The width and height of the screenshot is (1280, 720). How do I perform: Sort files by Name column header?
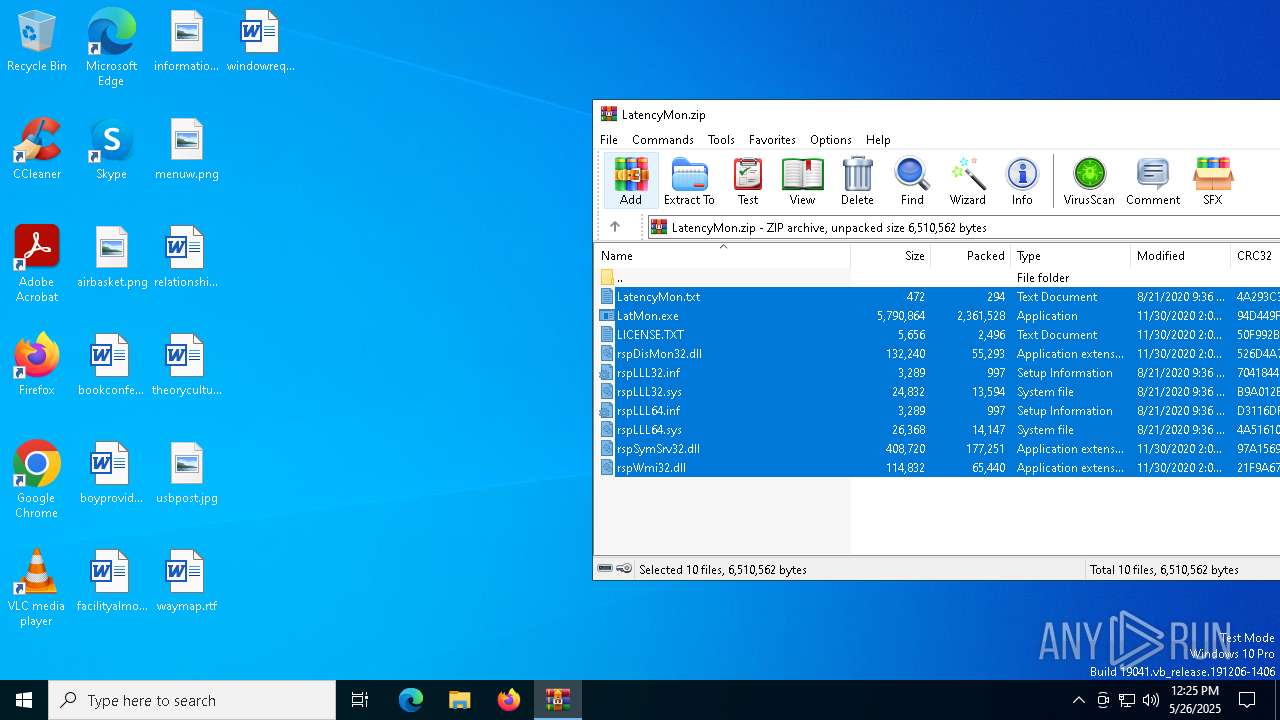tap(722, 256)
